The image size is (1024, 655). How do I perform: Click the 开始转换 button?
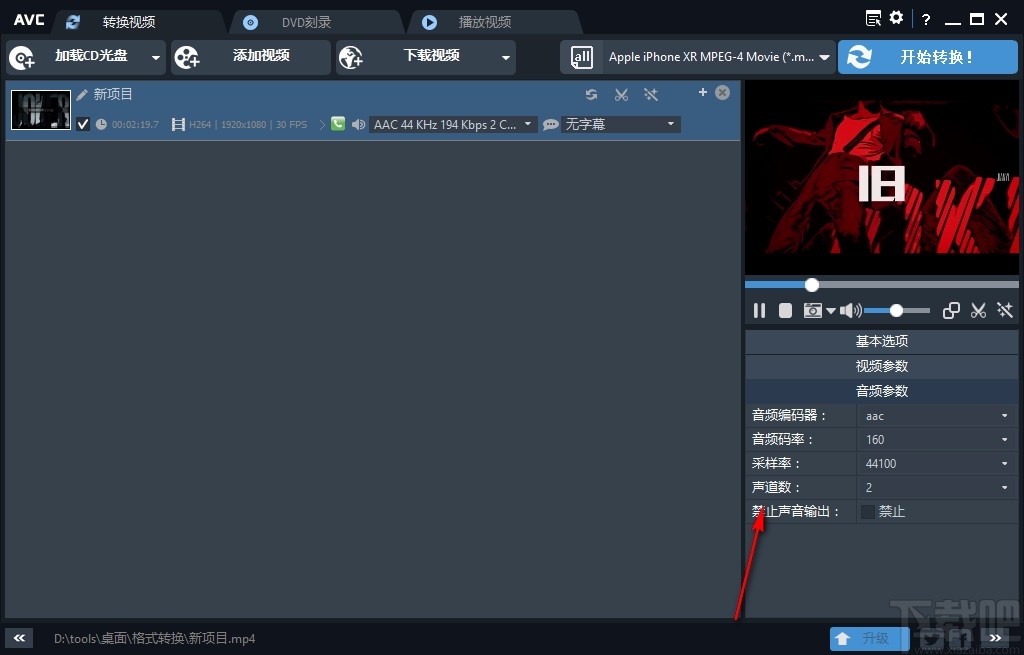(927, 57)
